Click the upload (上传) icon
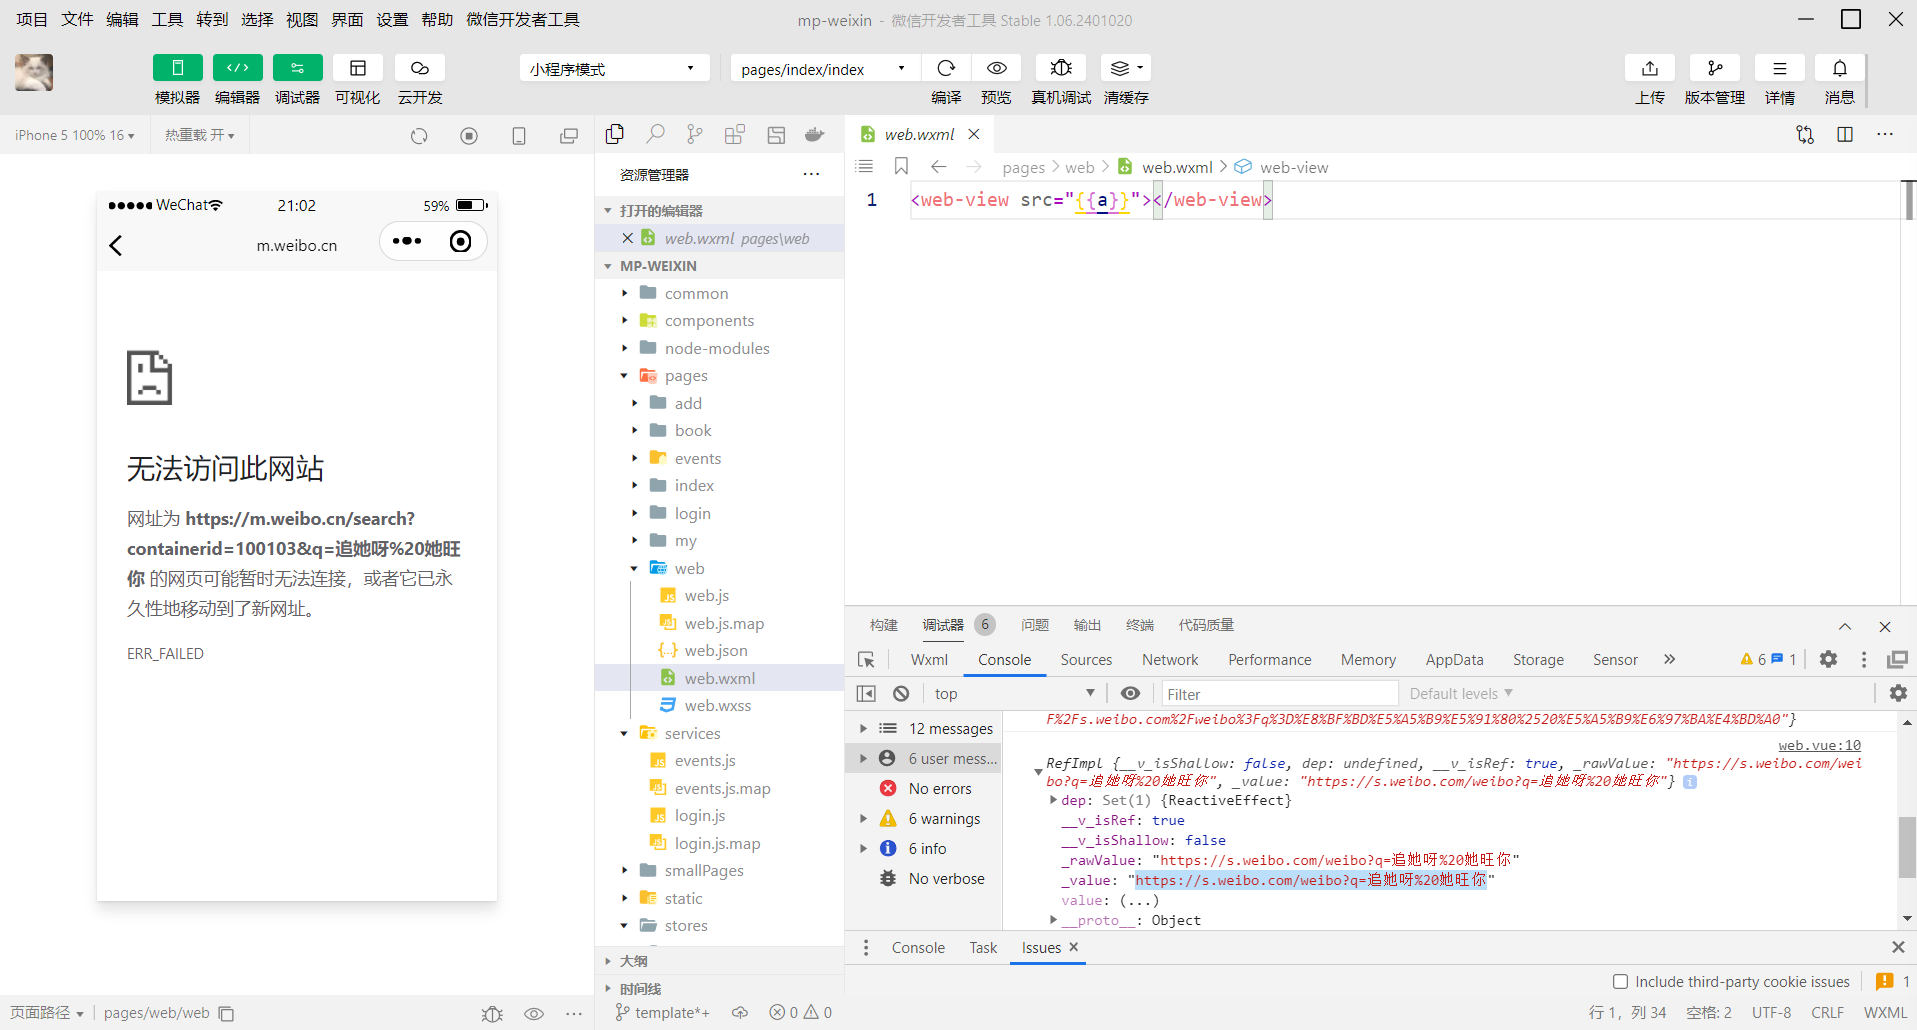 tap(1650, 68)
